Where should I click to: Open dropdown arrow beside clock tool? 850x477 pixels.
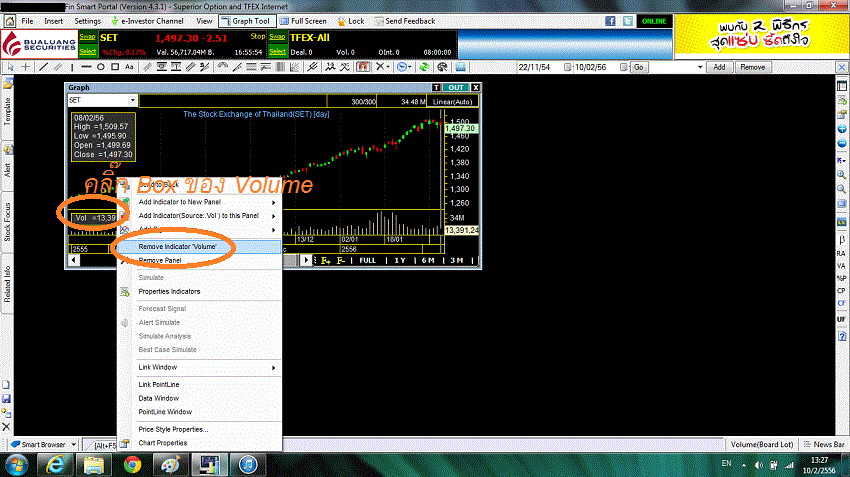tap(410, 67)
